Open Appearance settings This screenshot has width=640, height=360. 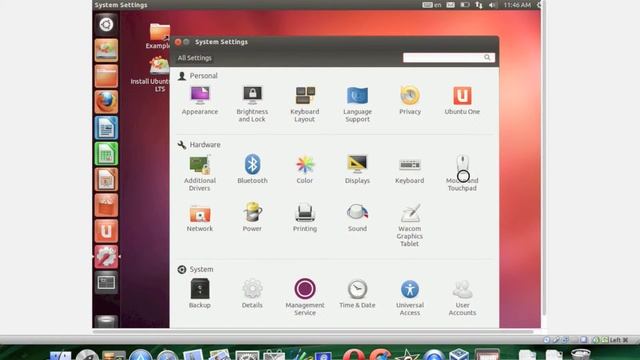[x=200, y=101]
